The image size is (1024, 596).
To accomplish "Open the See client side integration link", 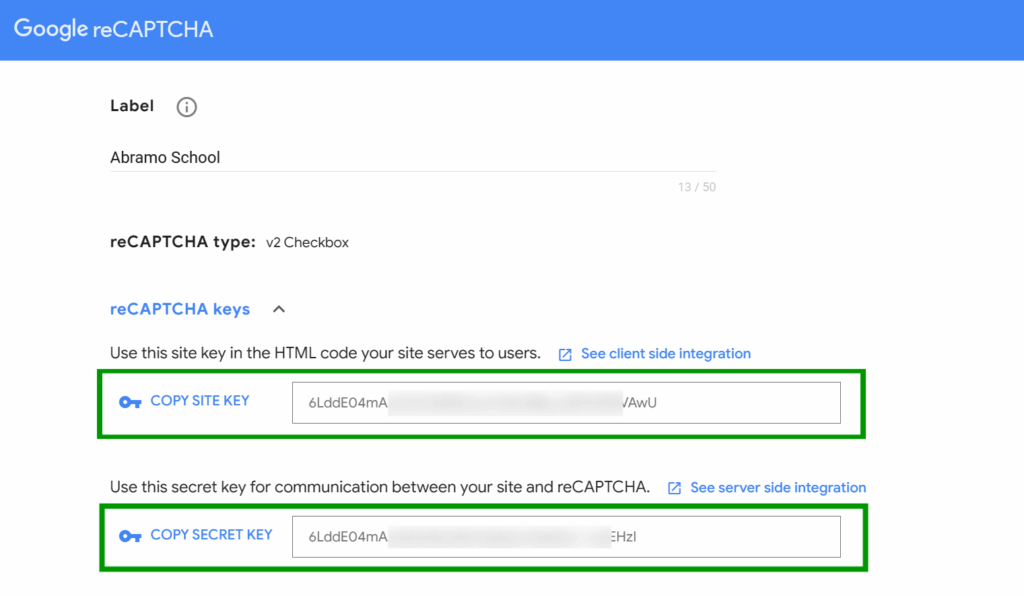I will click(x=664, y=353).
